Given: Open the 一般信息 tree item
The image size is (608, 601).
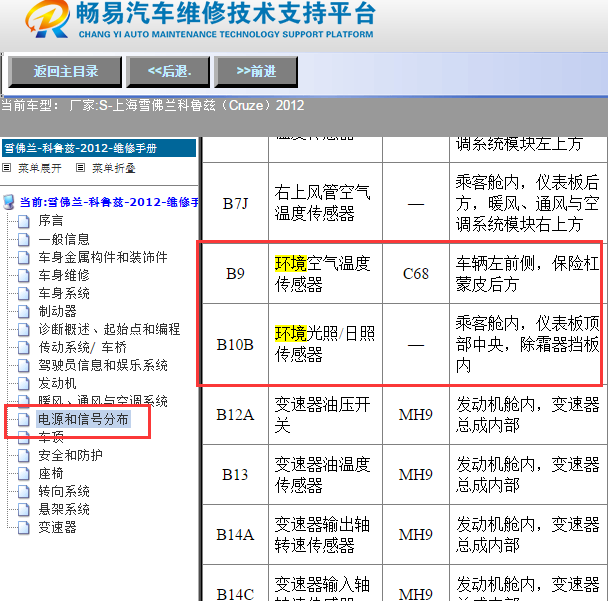Looking at the screenshot, I should point(64,239).
